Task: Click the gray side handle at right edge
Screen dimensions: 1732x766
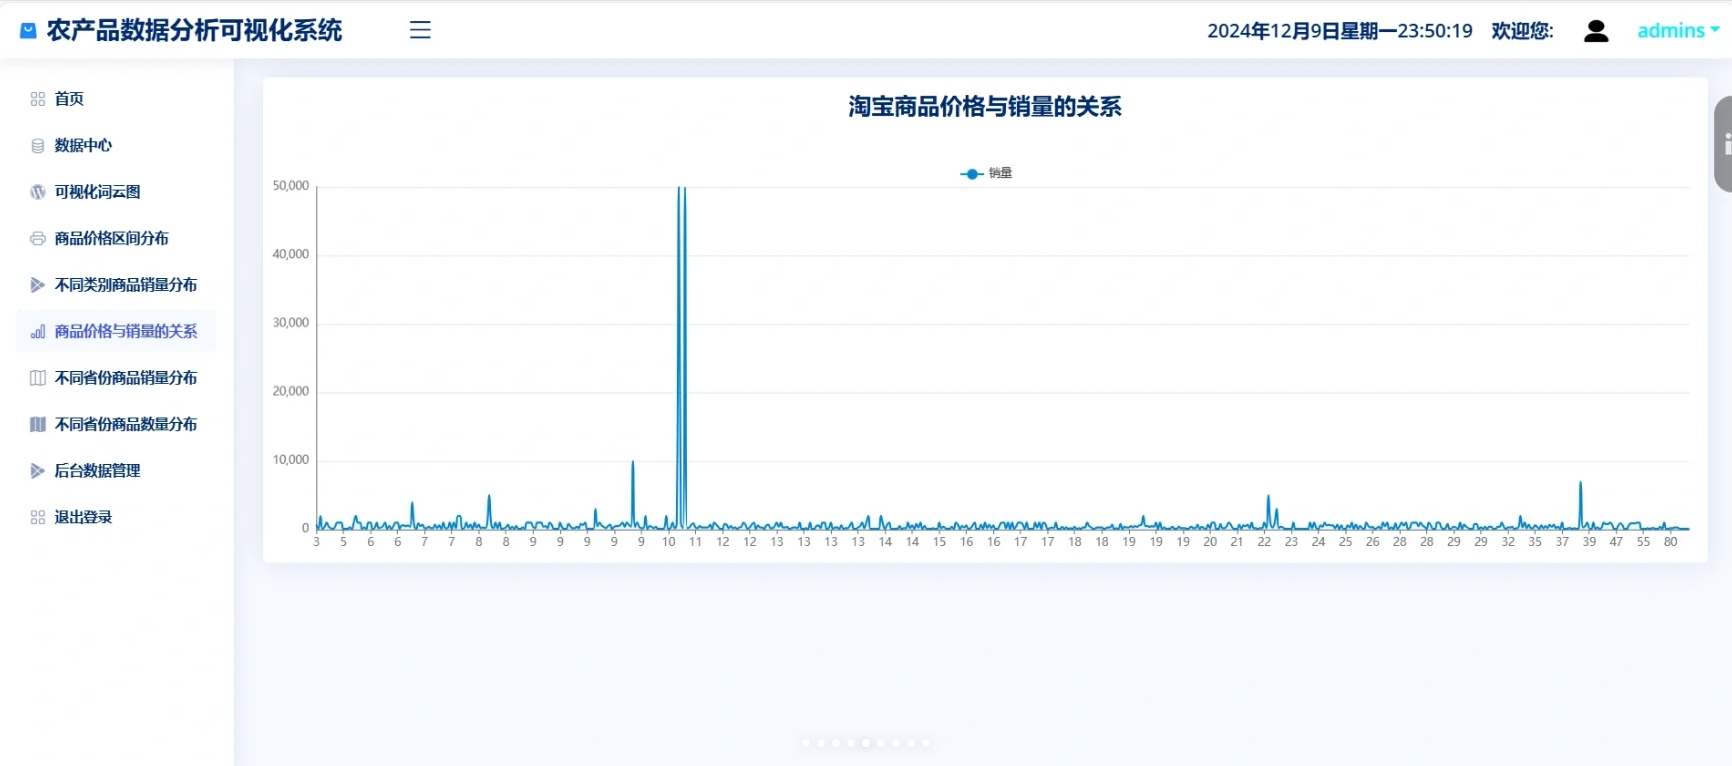Action: pyautogui.click(x=1723, y=144)
